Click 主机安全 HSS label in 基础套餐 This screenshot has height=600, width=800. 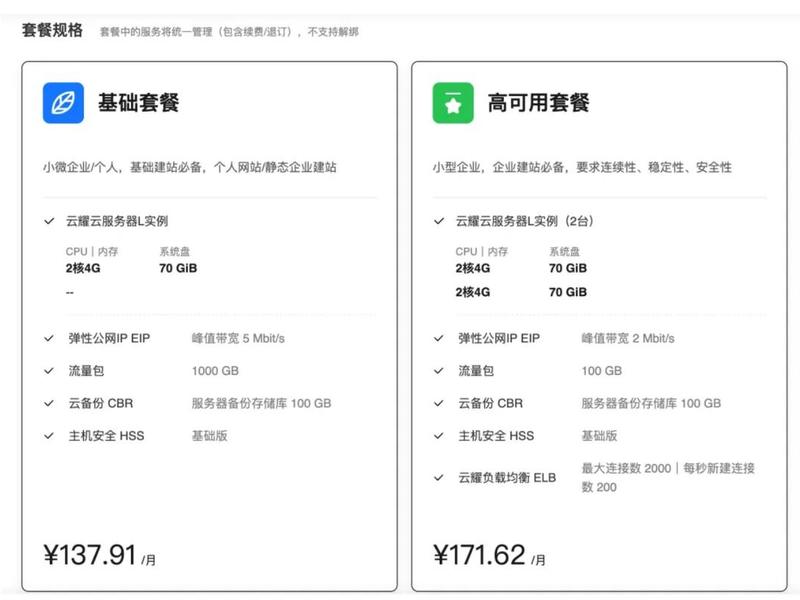107,436
